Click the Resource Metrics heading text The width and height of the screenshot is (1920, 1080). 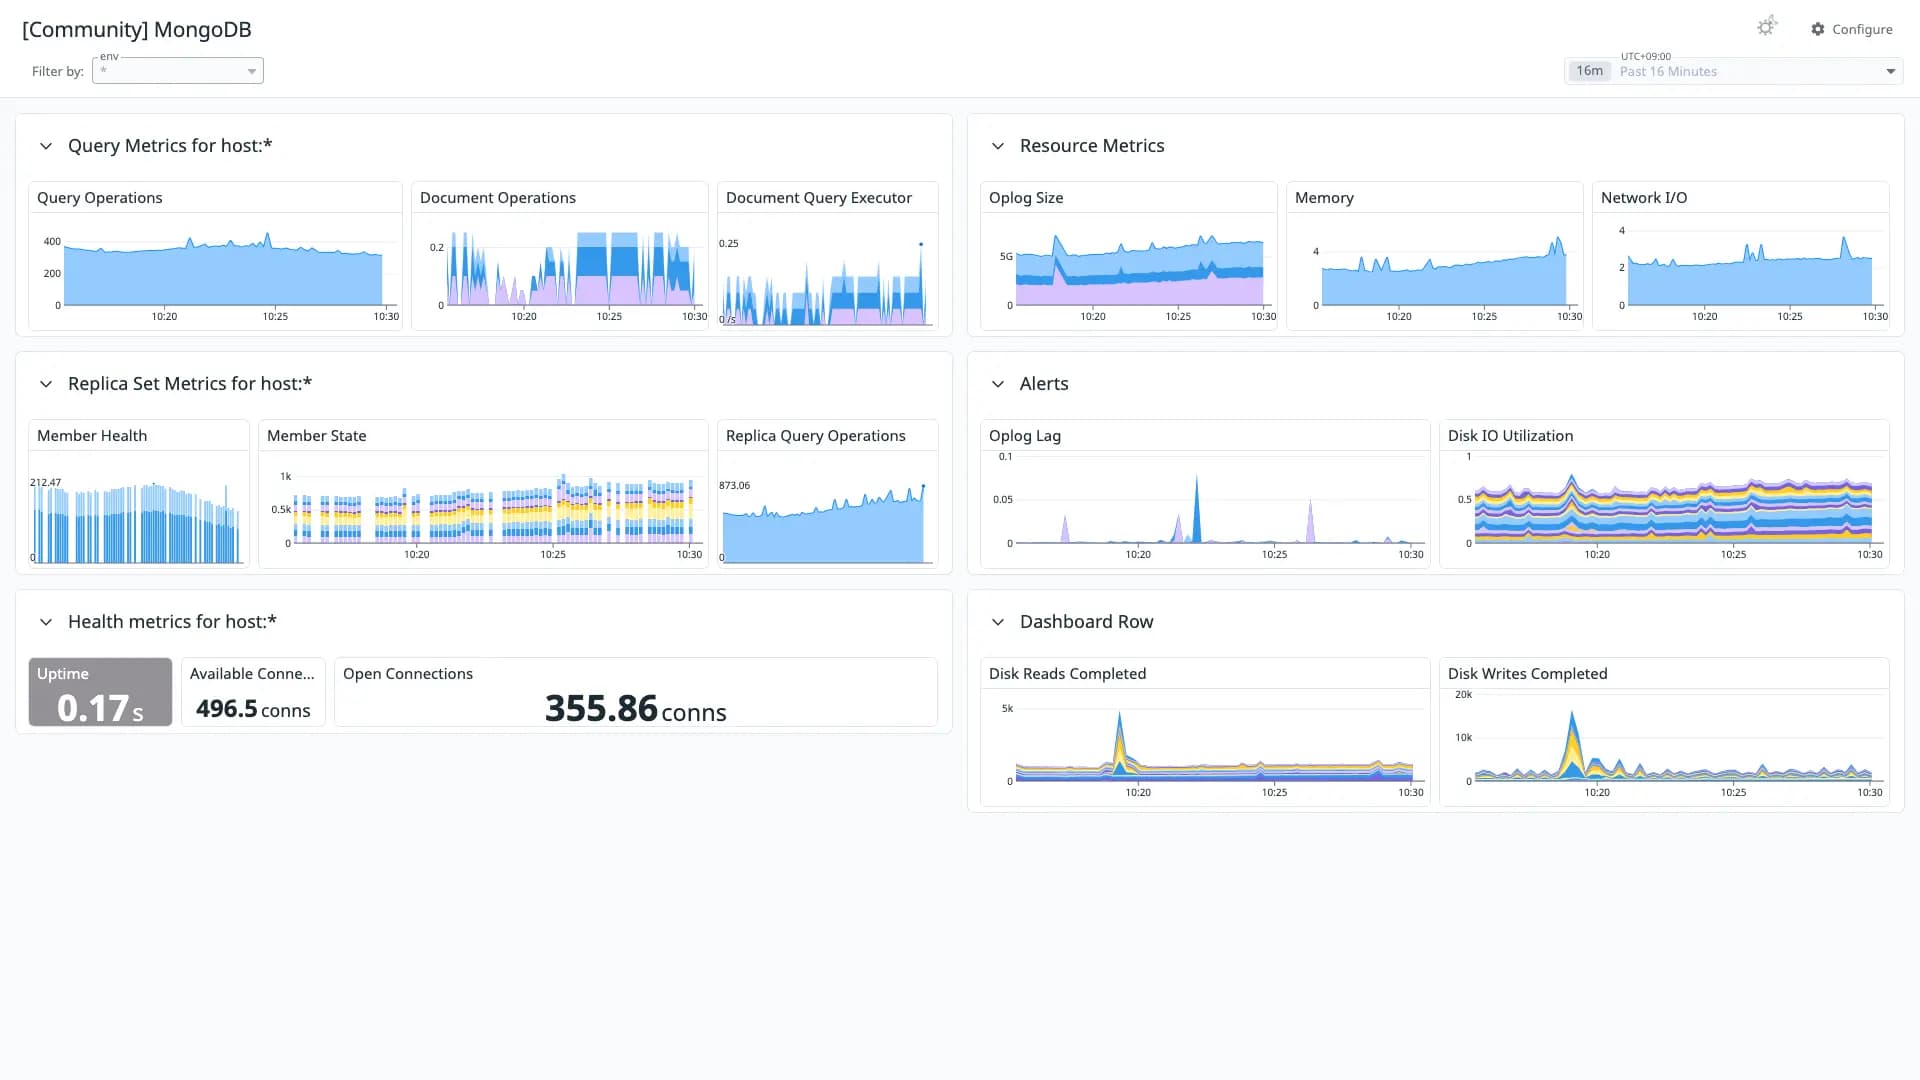coord(1092,146)
